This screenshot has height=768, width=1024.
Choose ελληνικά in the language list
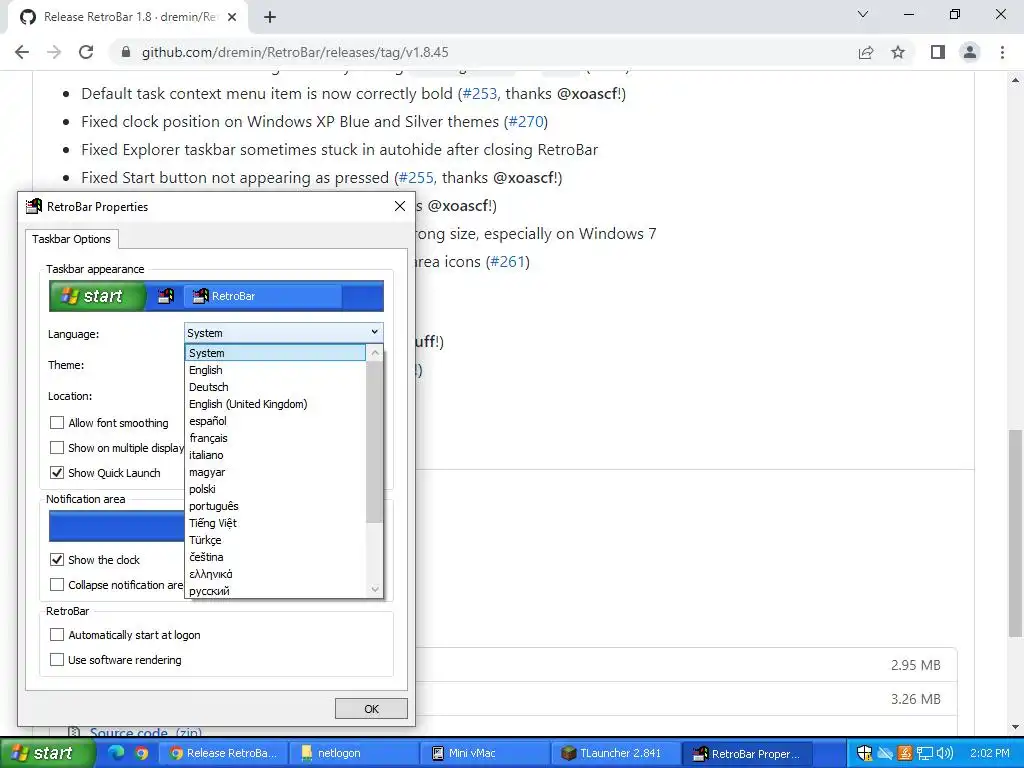point(275,573)
